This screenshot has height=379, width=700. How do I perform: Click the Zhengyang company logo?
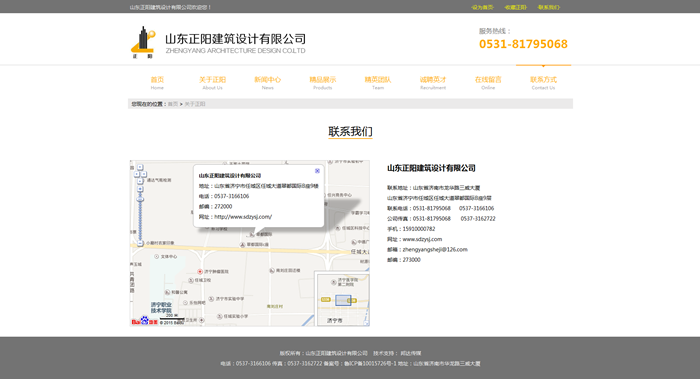coord(143,42)
